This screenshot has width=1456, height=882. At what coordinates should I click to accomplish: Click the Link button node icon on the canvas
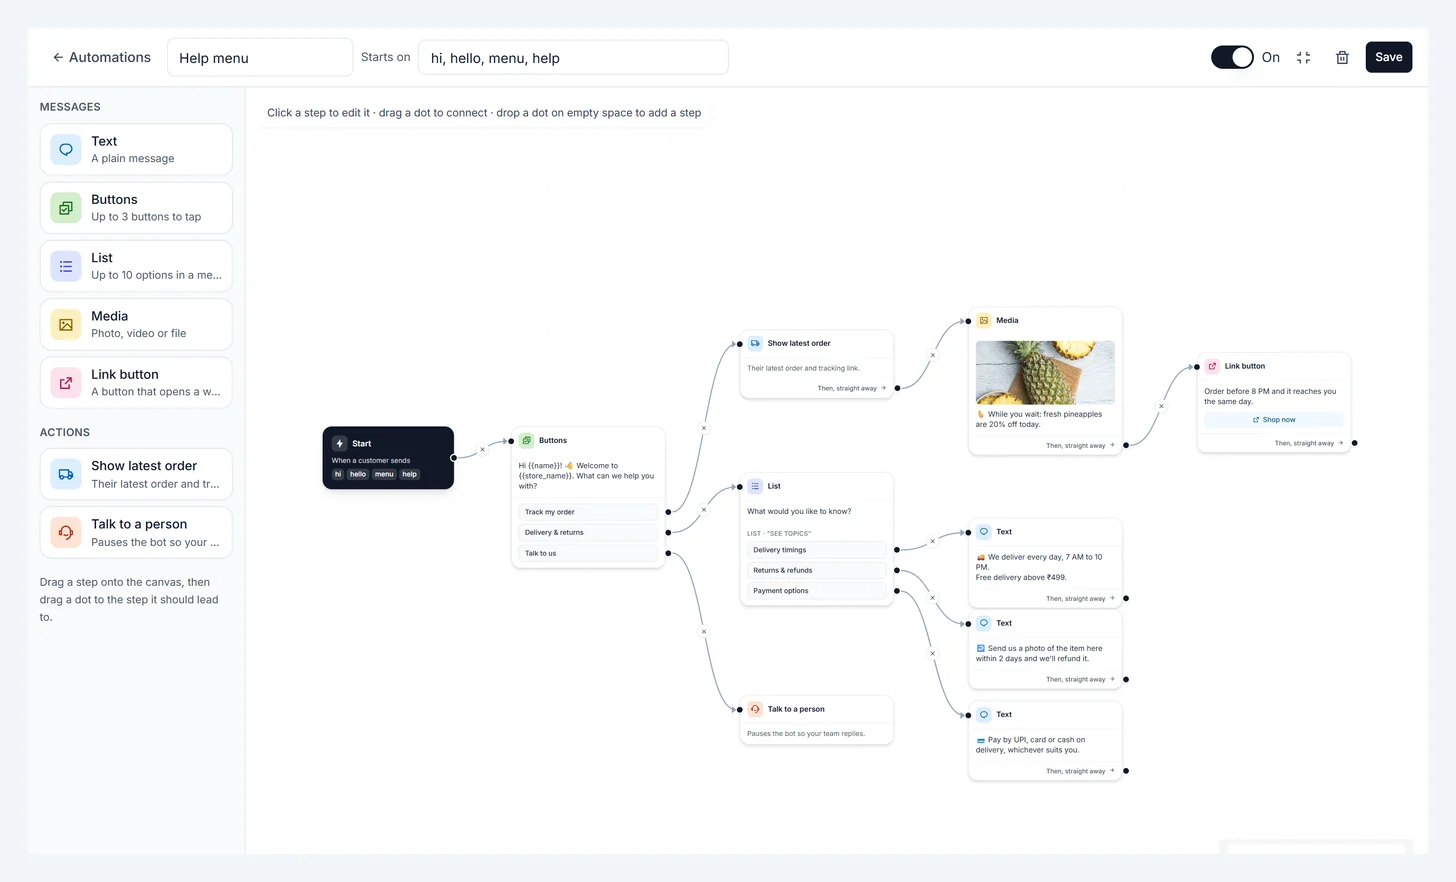click(x=1212, y=366)
